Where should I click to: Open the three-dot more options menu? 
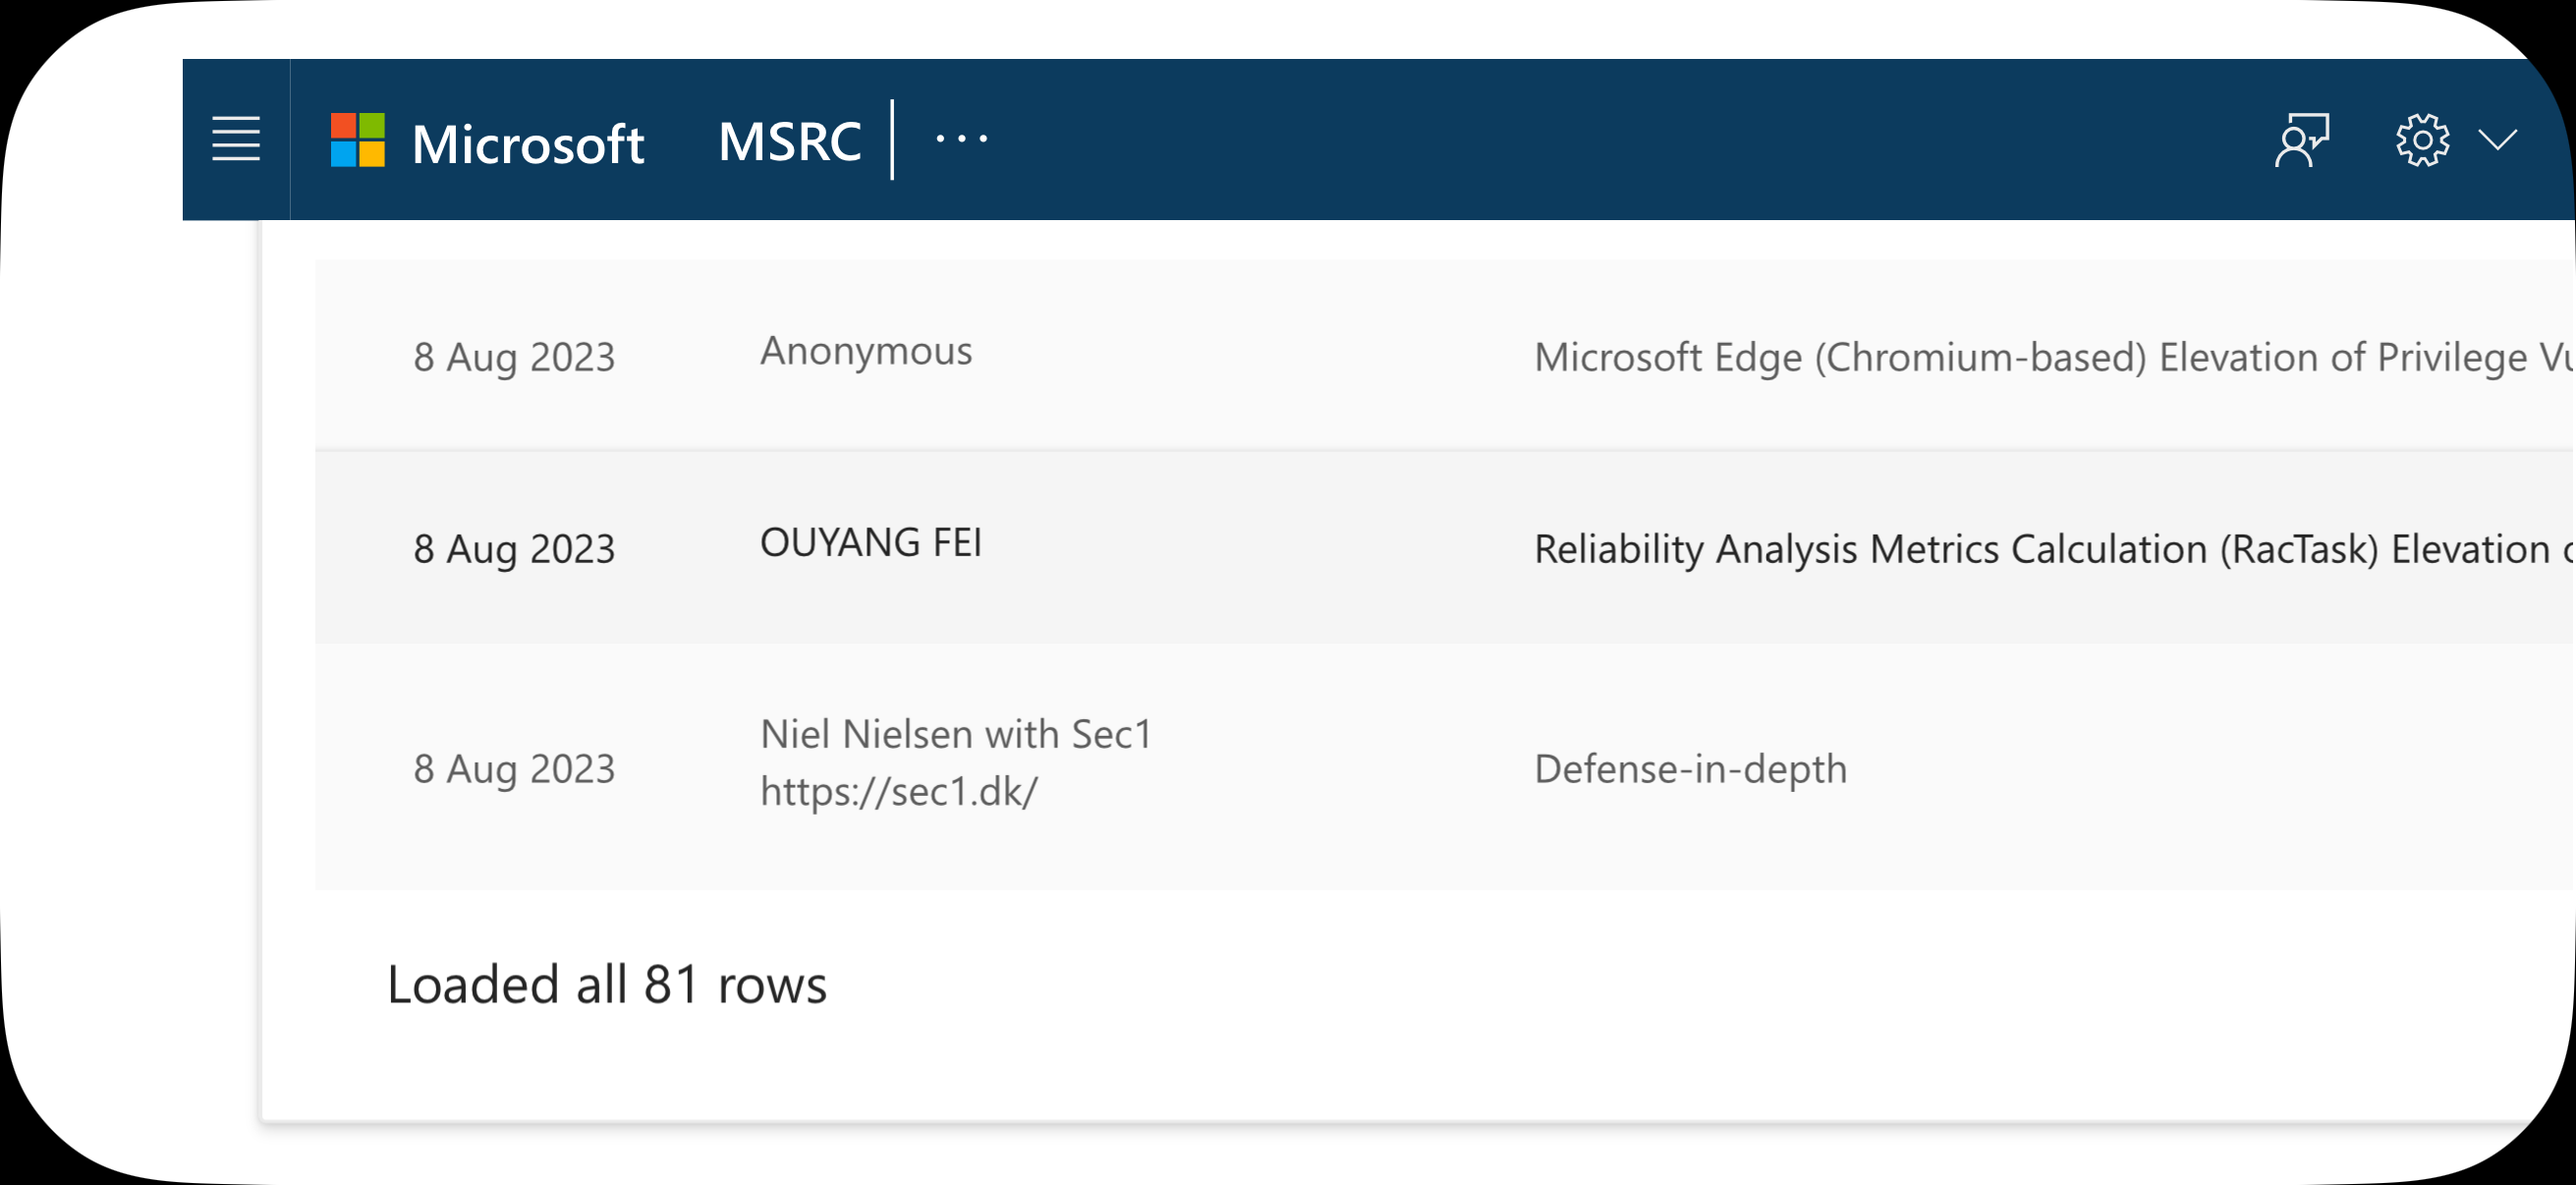(962, 139)
